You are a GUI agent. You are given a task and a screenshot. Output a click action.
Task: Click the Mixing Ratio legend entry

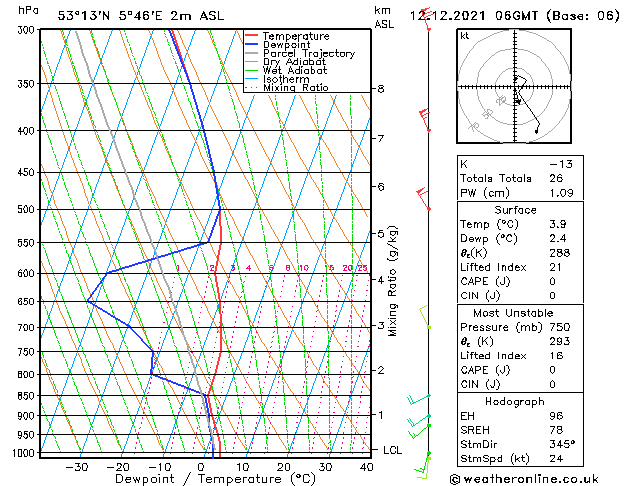point(287,88)
